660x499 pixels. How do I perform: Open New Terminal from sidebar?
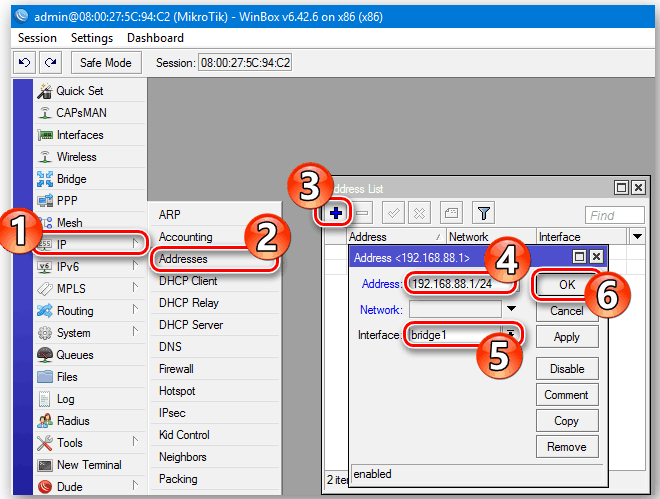tap(90, 465)
